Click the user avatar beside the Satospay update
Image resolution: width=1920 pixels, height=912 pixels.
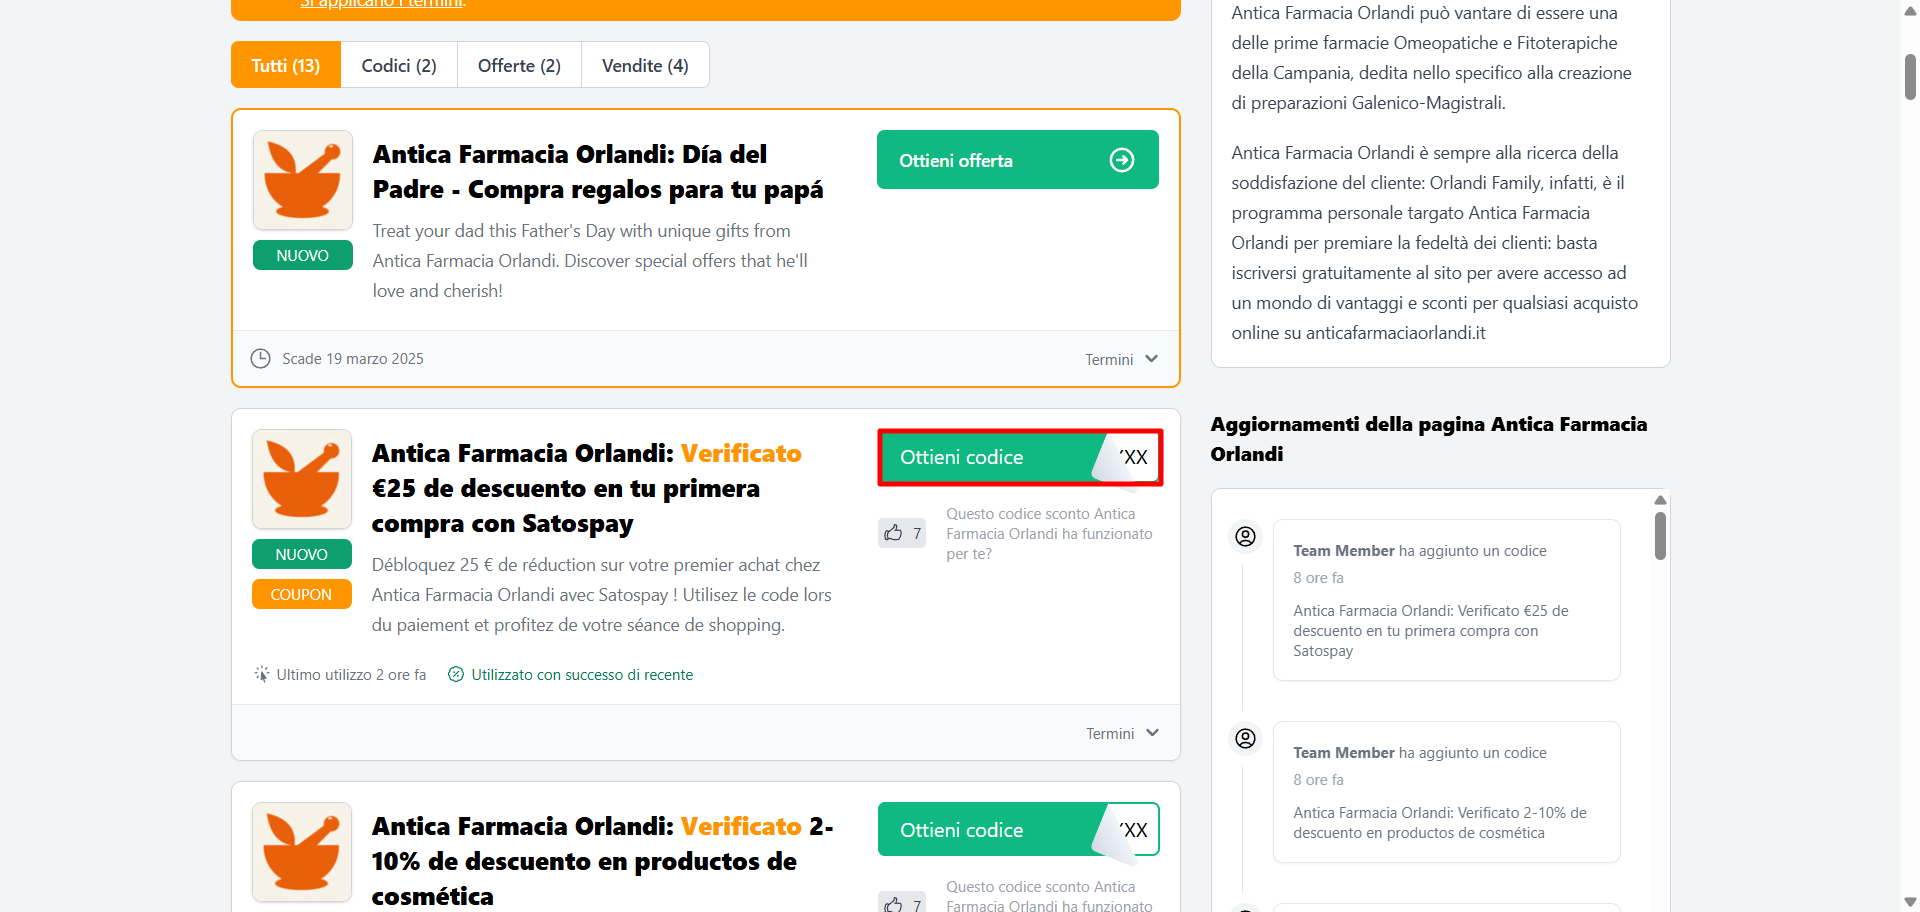1245,536
